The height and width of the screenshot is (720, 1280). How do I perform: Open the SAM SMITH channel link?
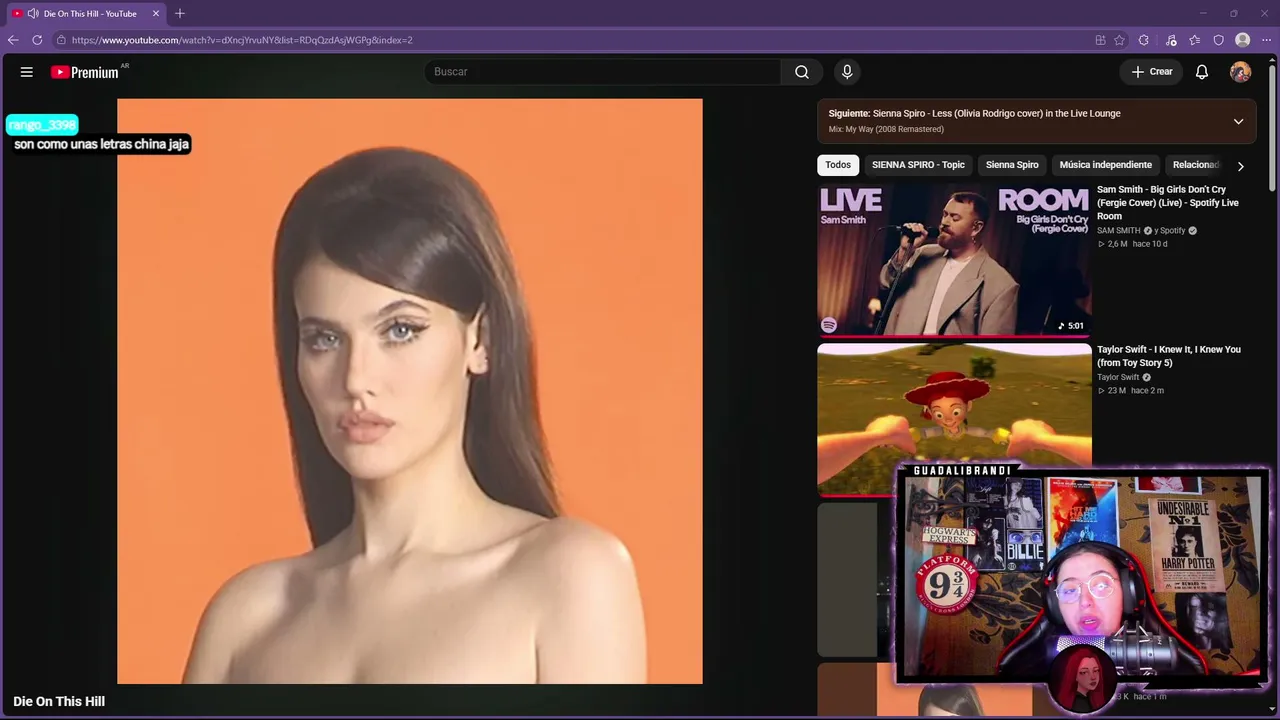coord(1118,231)
